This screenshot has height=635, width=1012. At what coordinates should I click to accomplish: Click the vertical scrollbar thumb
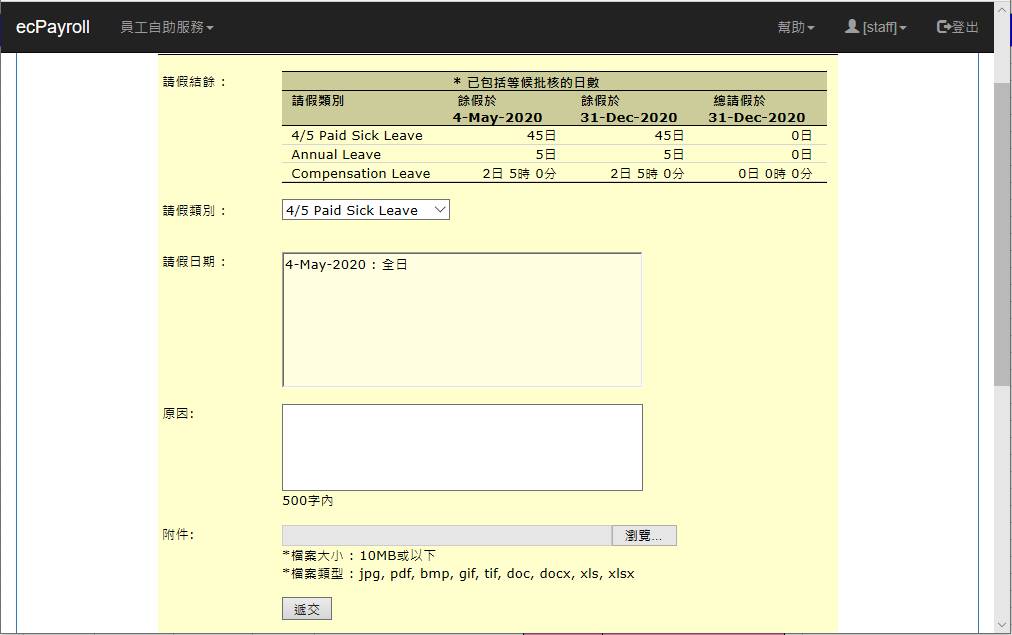click(x=1002, y=230)
